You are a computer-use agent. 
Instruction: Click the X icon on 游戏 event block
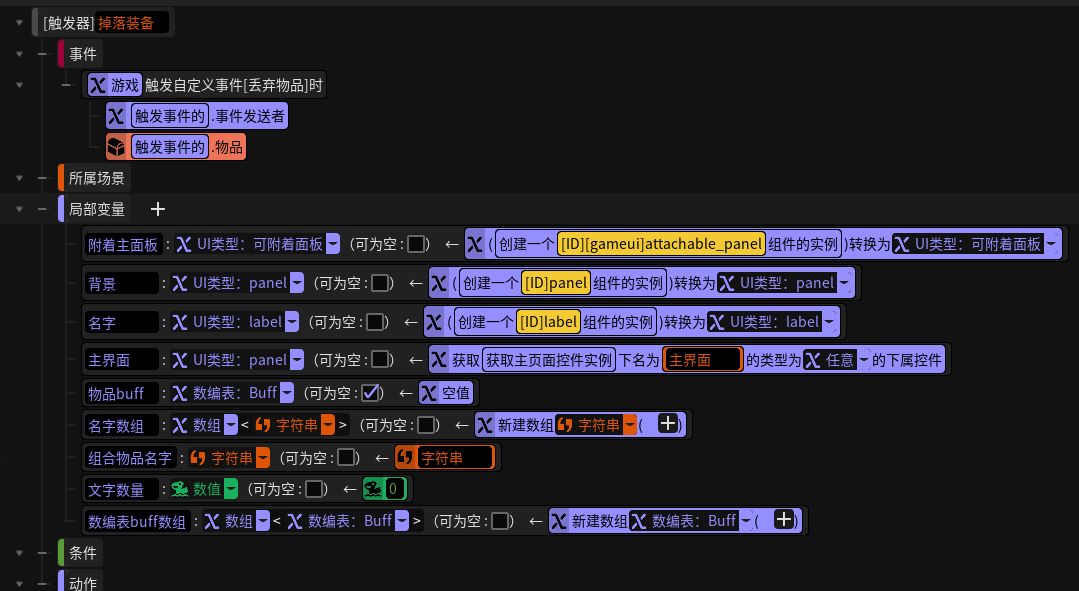tap(98, 85)
